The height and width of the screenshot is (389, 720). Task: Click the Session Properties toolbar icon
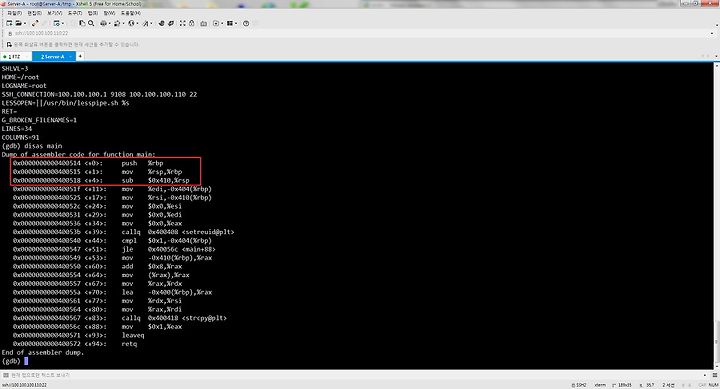[56, 23]
